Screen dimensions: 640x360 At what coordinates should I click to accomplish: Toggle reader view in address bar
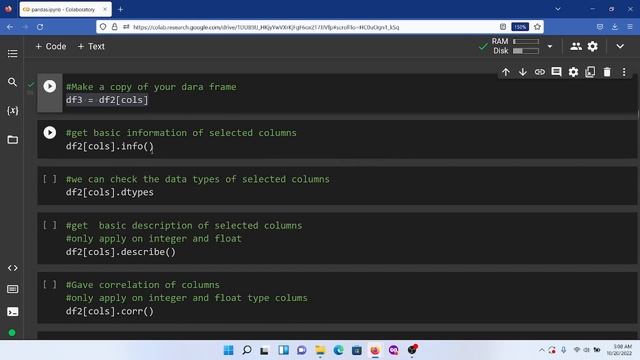pyautogui.click(x=503, y=27)
